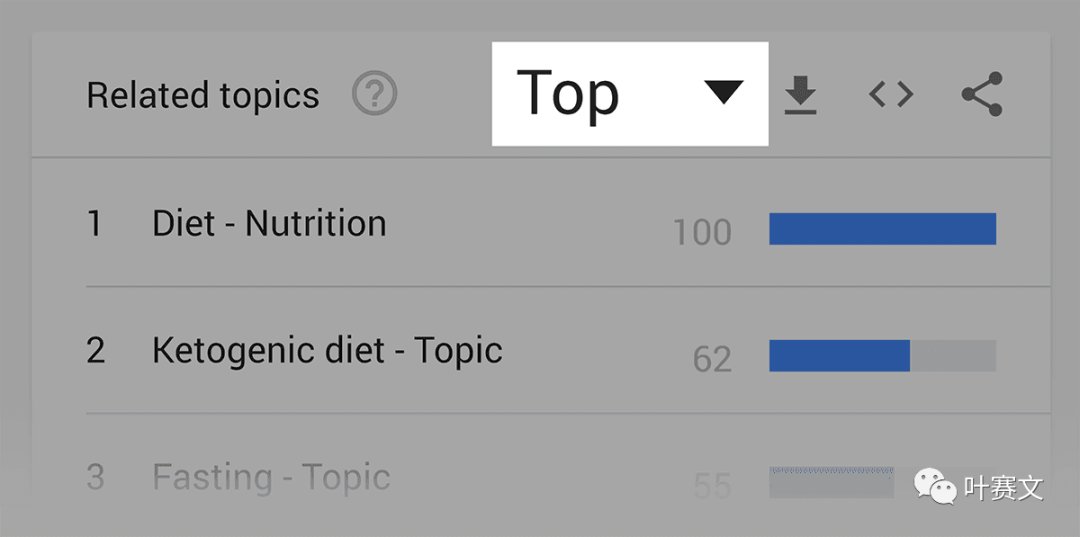The width and height of the screenshot is (1080, 537).
Task: Click the help question mark icon
Action: click(375, 94)
